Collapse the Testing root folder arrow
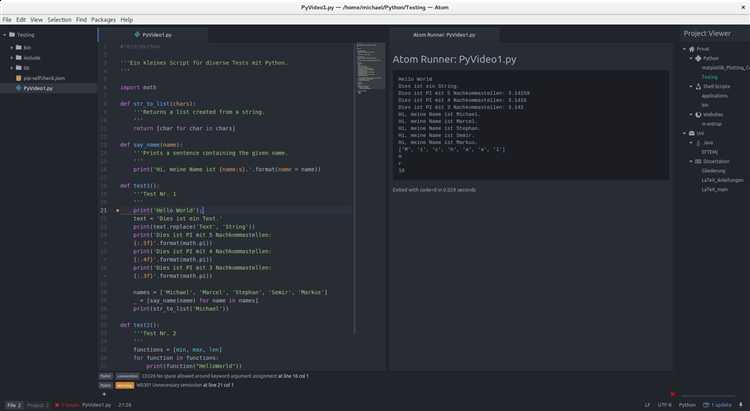Screen dimensions: 750x411 coord(5,35)
